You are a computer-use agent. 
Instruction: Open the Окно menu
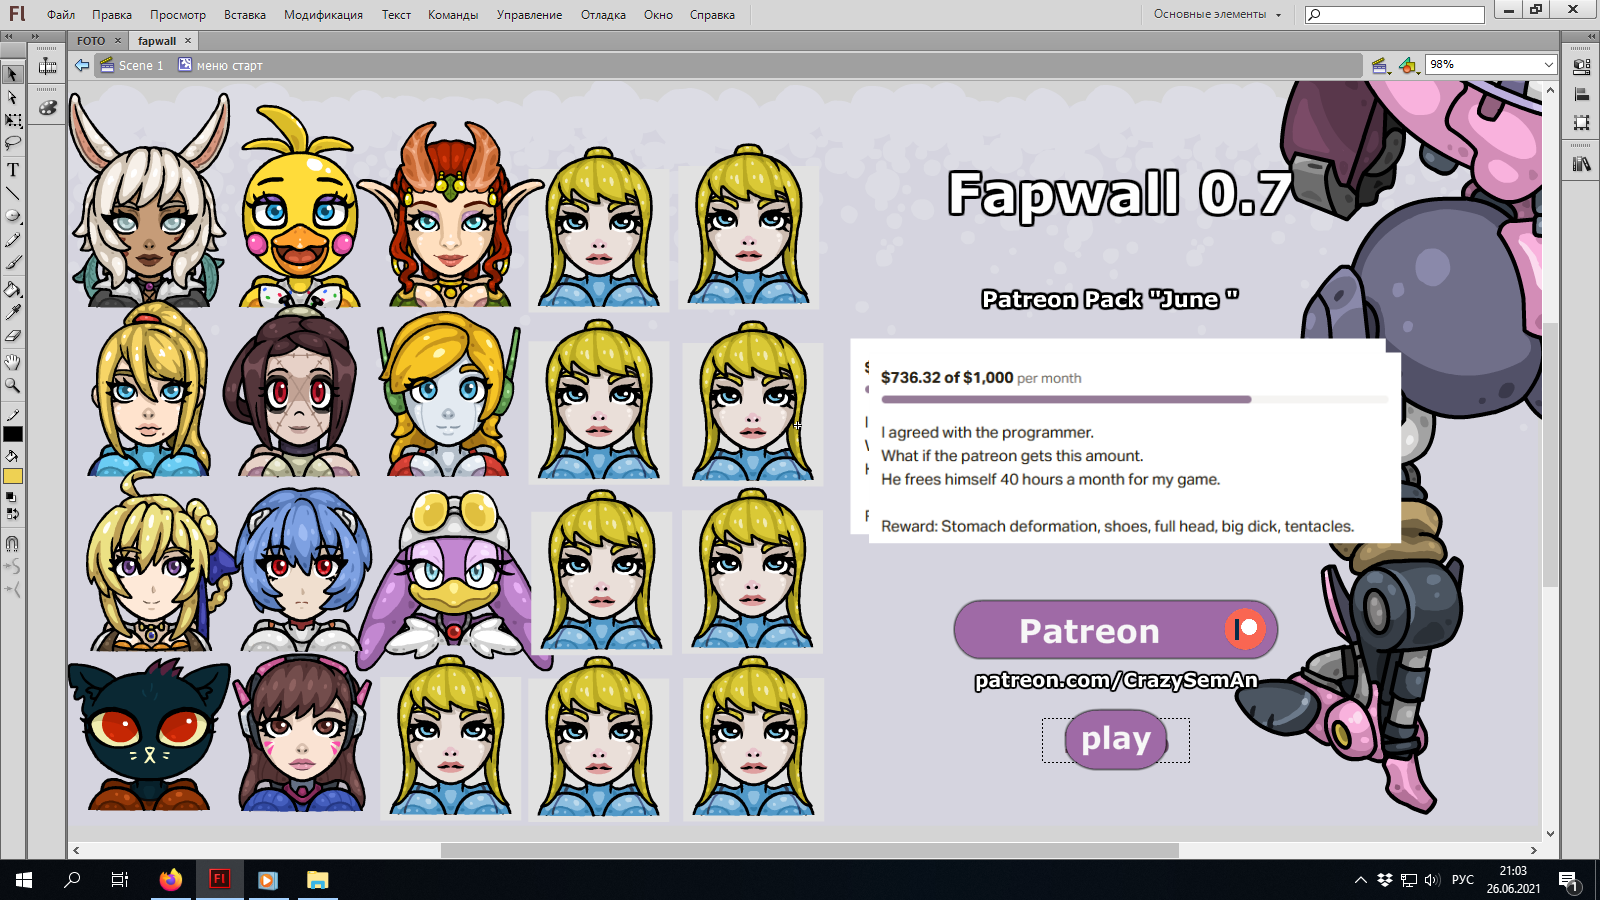[658, 15]
